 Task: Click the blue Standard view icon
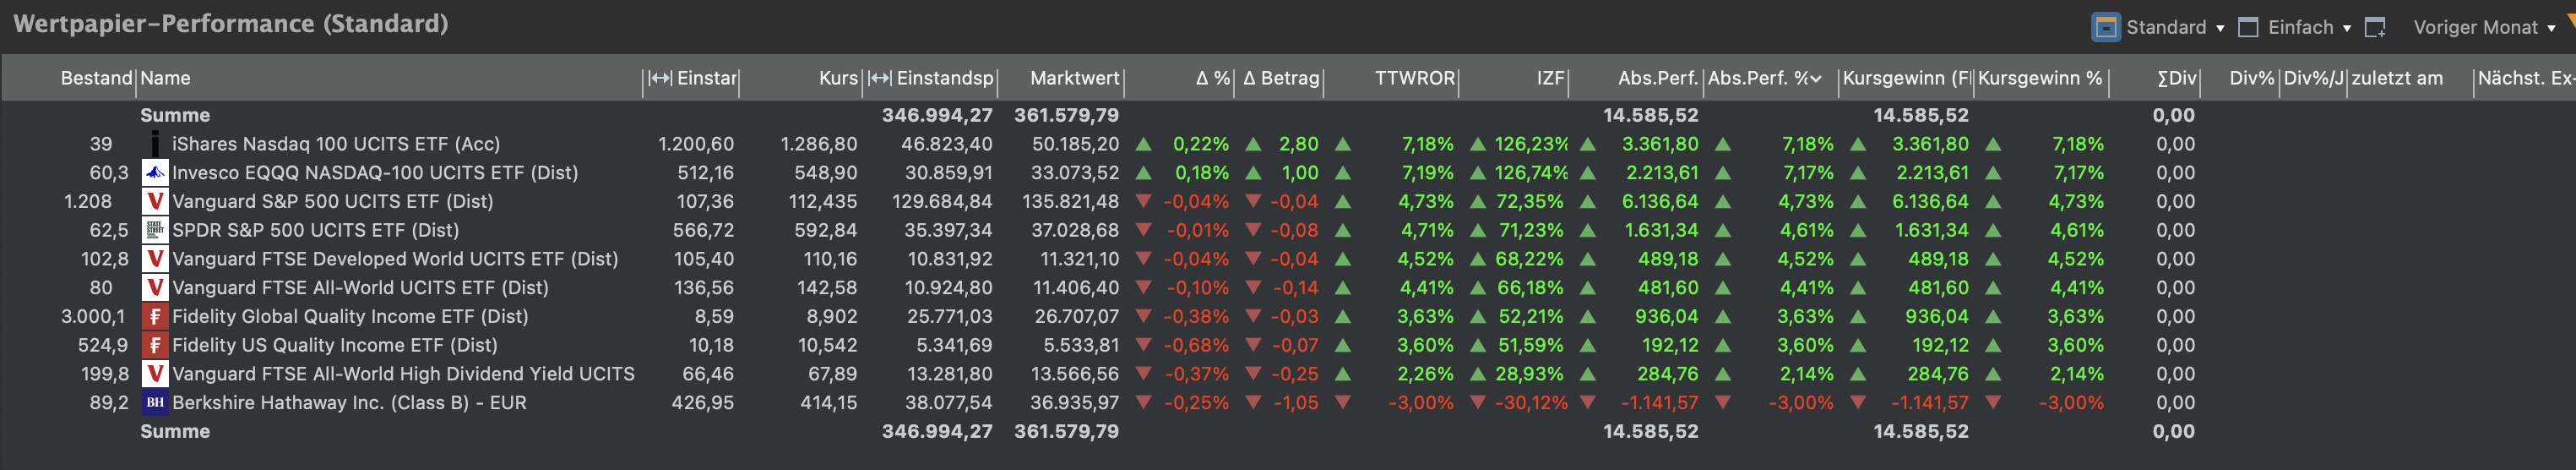[2105, 27]
